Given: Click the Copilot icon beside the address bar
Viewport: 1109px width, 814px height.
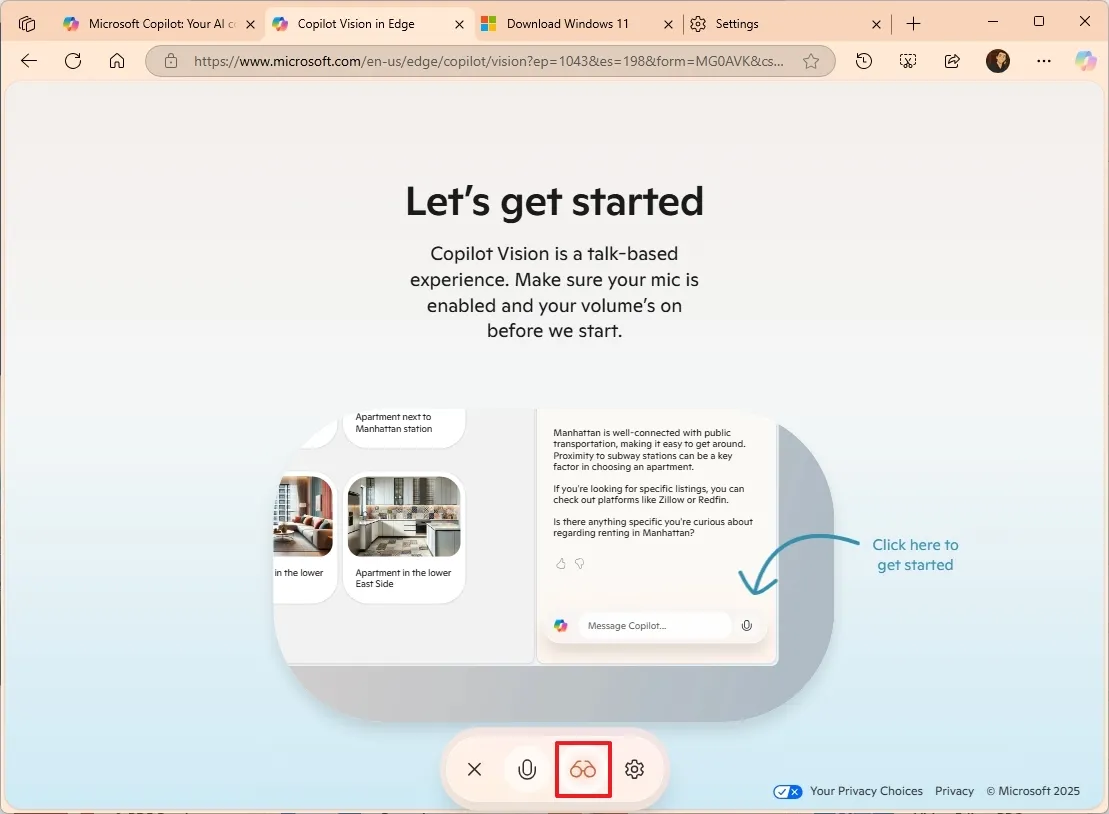Looking at the screenshot, I should tap(1086, 61).
